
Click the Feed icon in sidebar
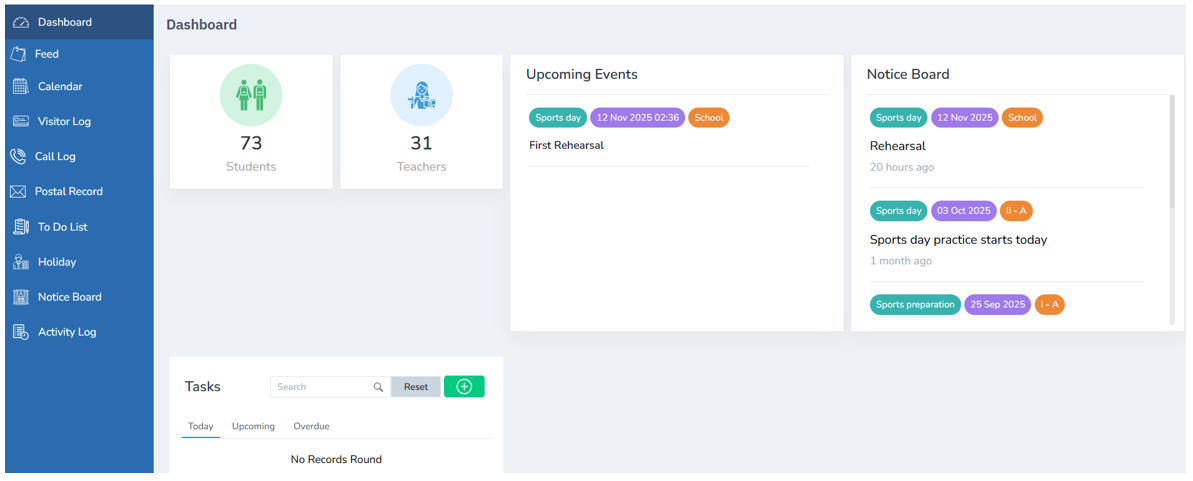coord(19,54)
